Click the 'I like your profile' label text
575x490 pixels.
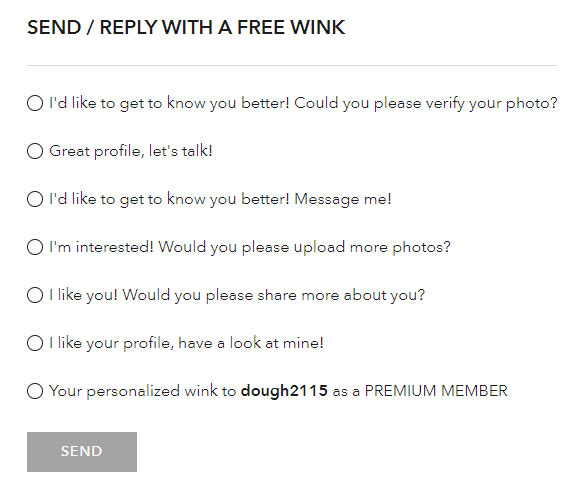click(x=111, y=344)
